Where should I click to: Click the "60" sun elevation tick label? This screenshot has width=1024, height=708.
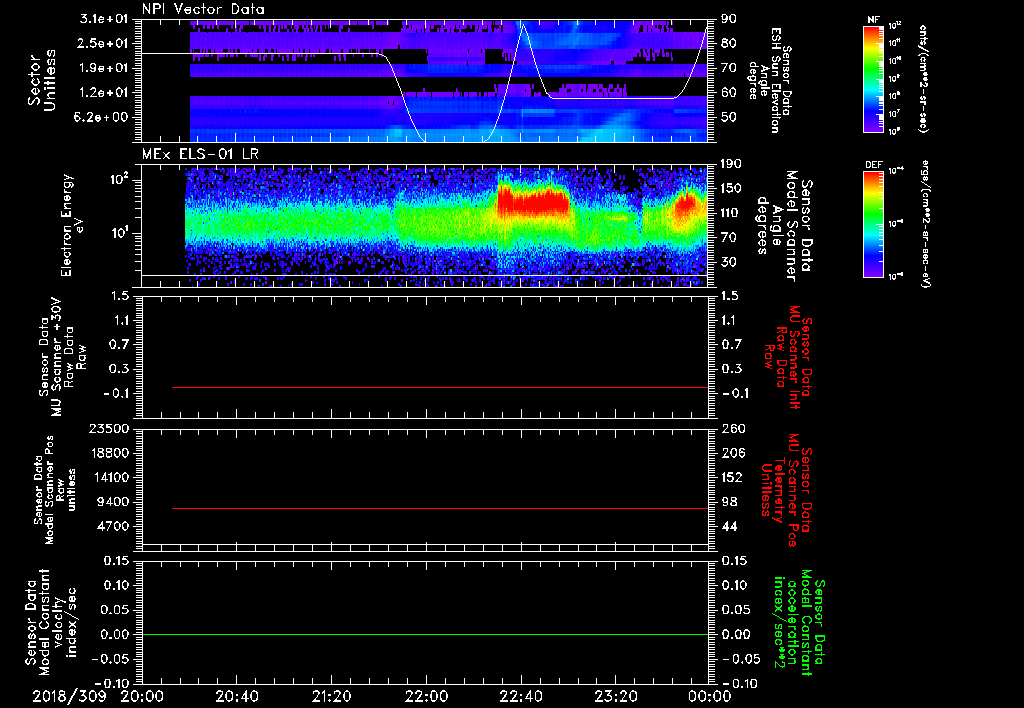point(729,93)
